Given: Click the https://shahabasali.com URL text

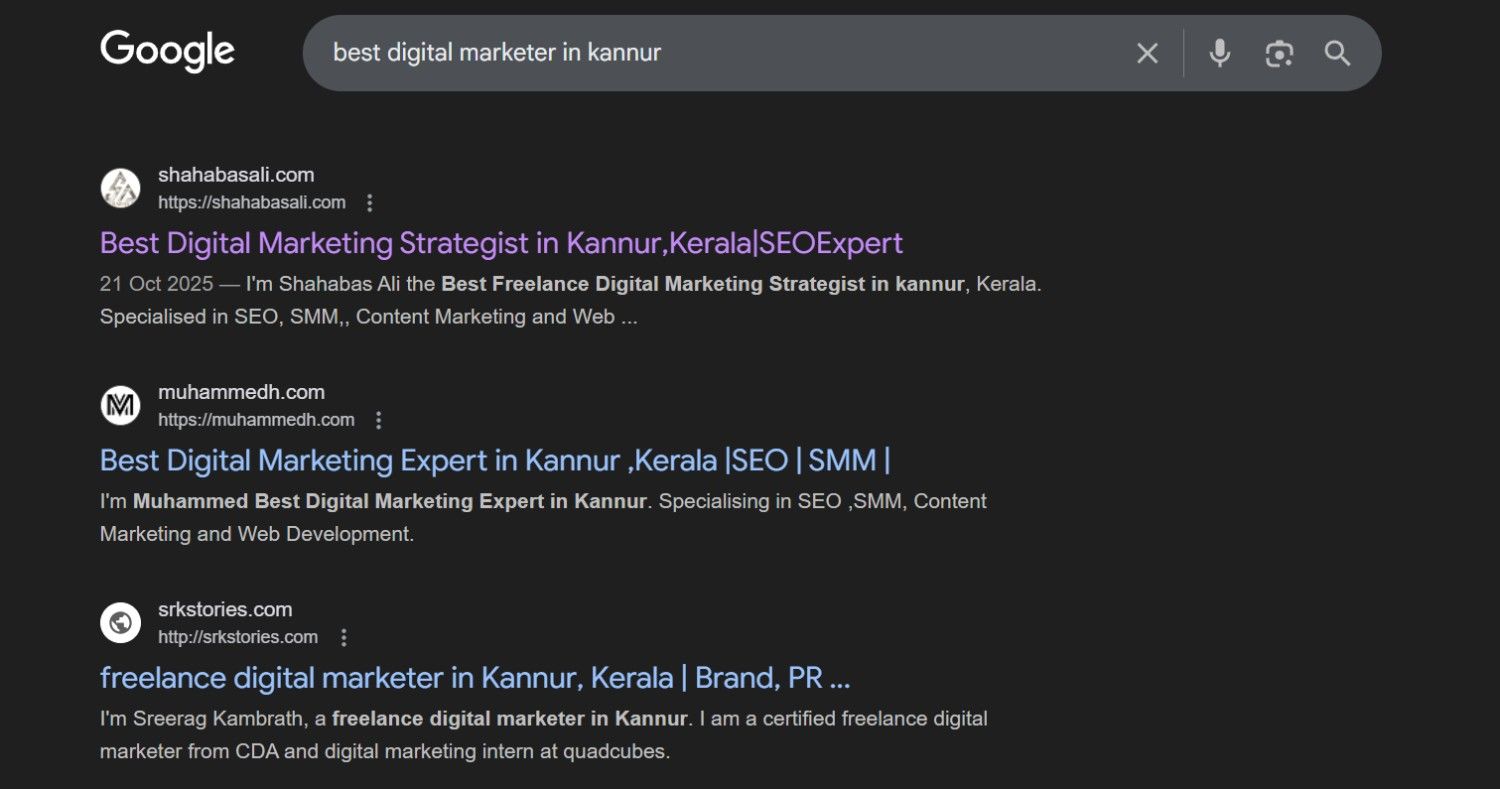Looking at the screenshot, I should coord(252,202).
